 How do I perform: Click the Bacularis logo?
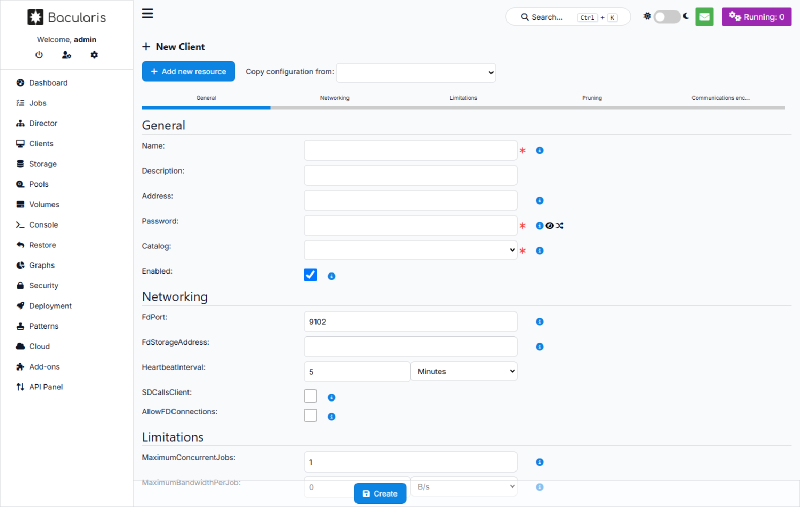[x=66, y=17]
